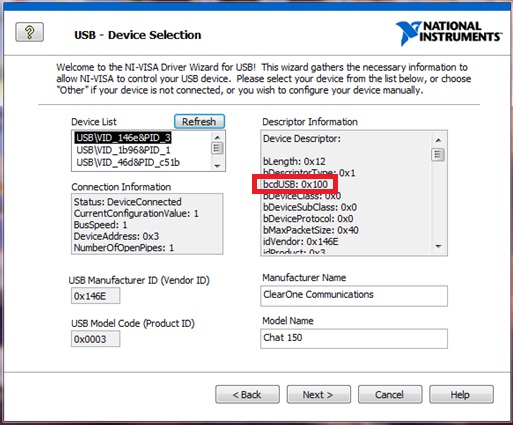The width and height of the screenshot is (513, 425).
Task: Click NumberOfOpenPipes: 1 text
Action: tap(124, 248)
